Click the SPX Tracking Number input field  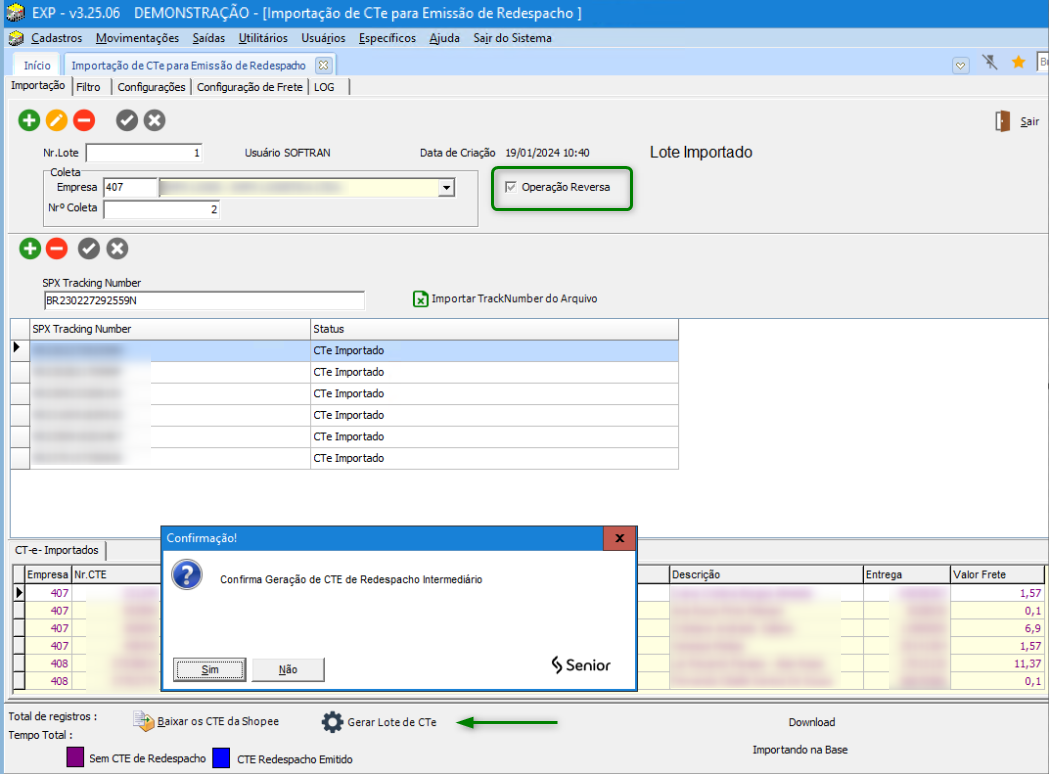(x=204, y=300)
